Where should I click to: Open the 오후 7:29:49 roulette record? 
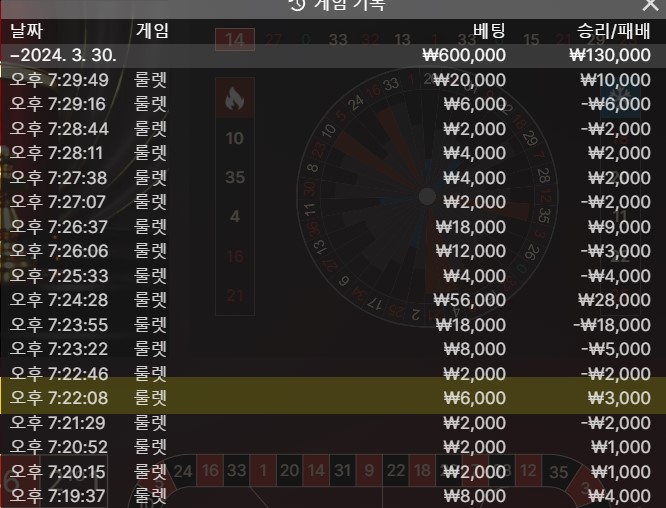[333, 80]
